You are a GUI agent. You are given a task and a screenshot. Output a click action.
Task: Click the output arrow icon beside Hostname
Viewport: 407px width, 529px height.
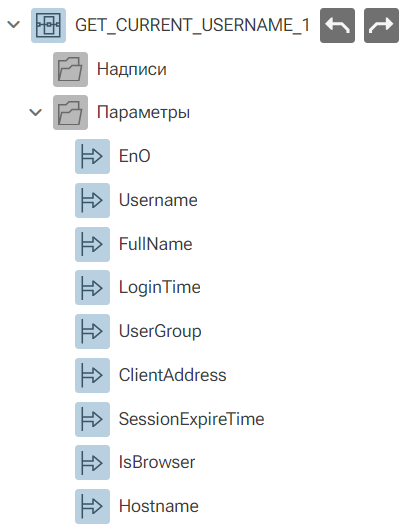tap(92, 506)
